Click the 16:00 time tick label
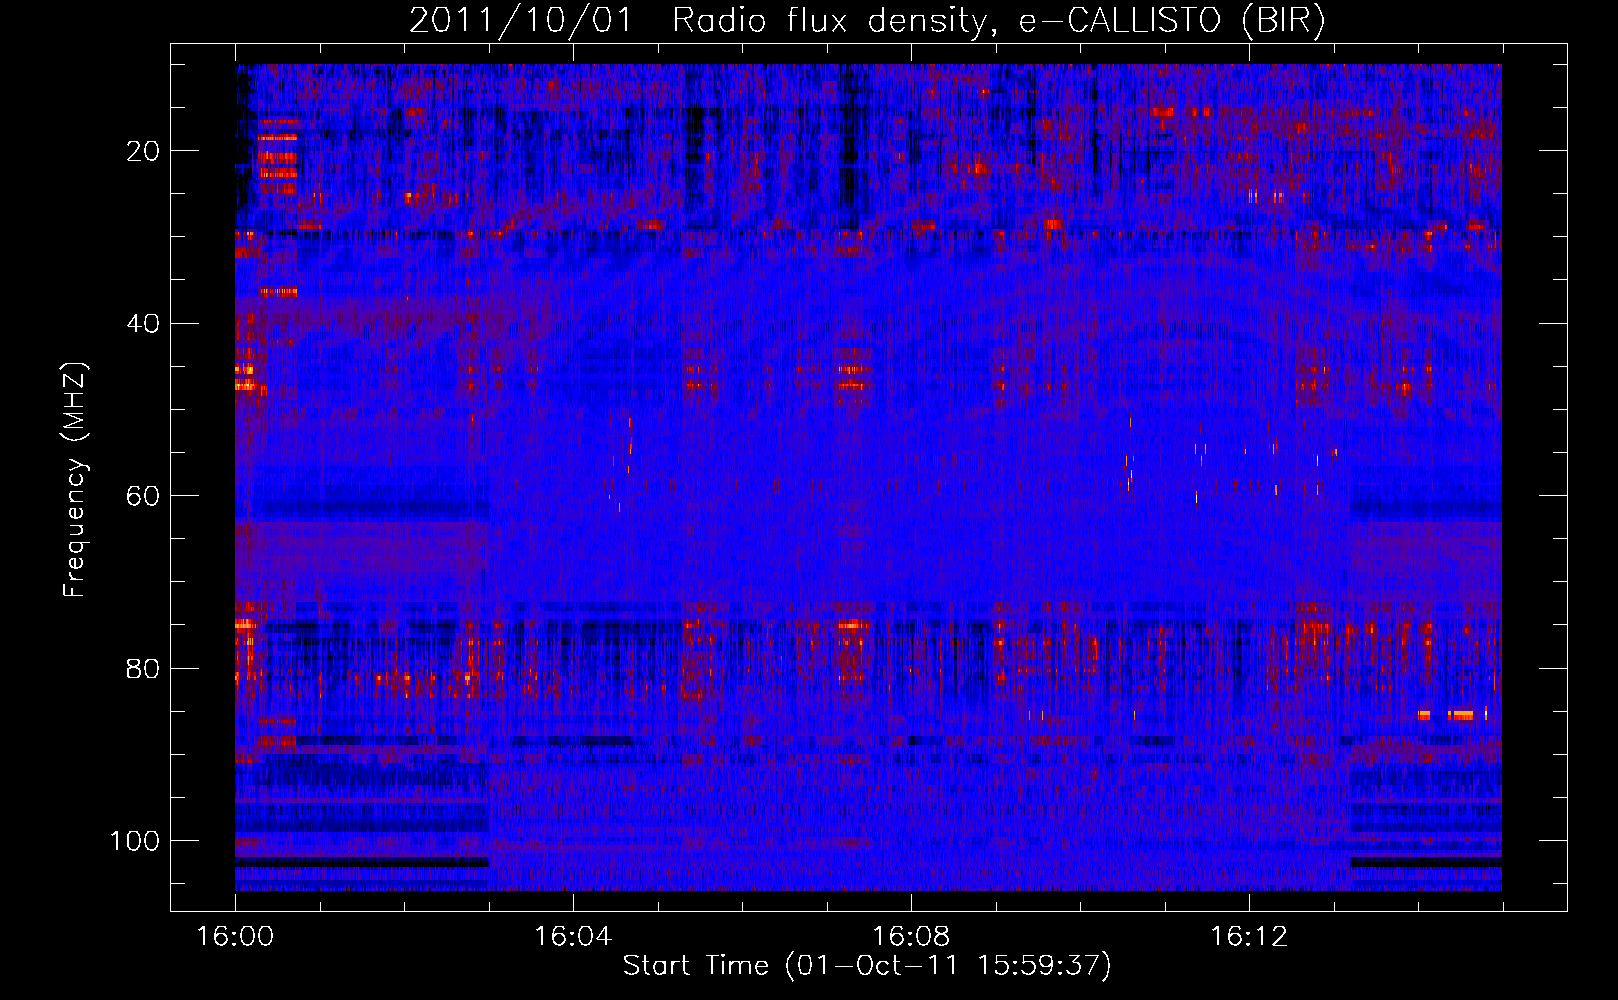Screen dimensions: 1618x1000 235,937
